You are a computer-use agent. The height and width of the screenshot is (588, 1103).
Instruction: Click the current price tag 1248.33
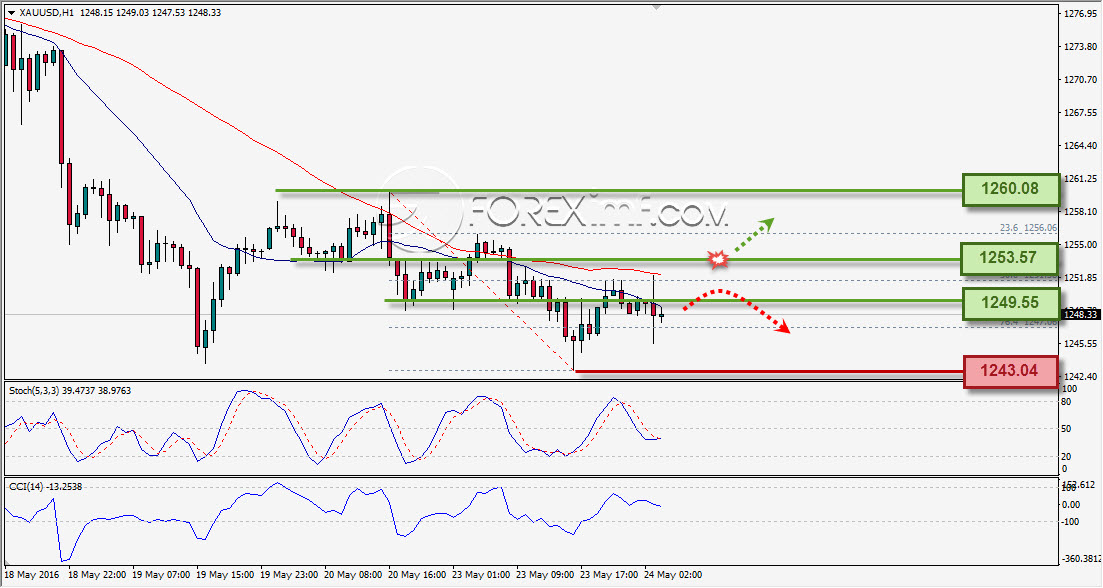[1080, 314]
